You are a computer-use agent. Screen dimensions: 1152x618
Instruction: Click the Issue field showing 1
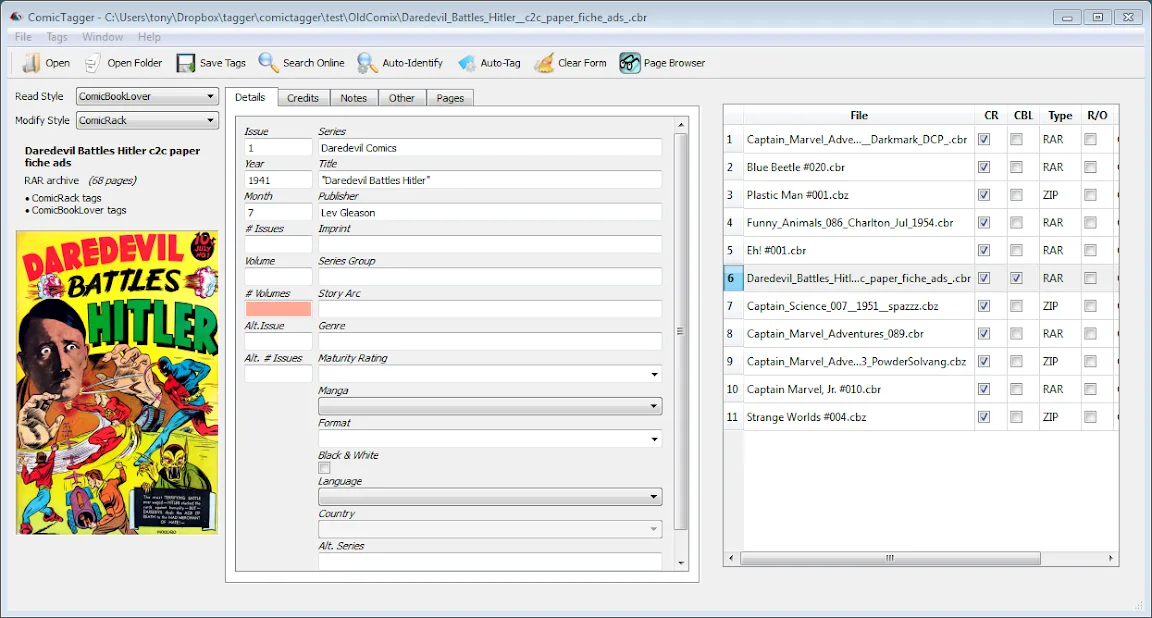point(278,148)
